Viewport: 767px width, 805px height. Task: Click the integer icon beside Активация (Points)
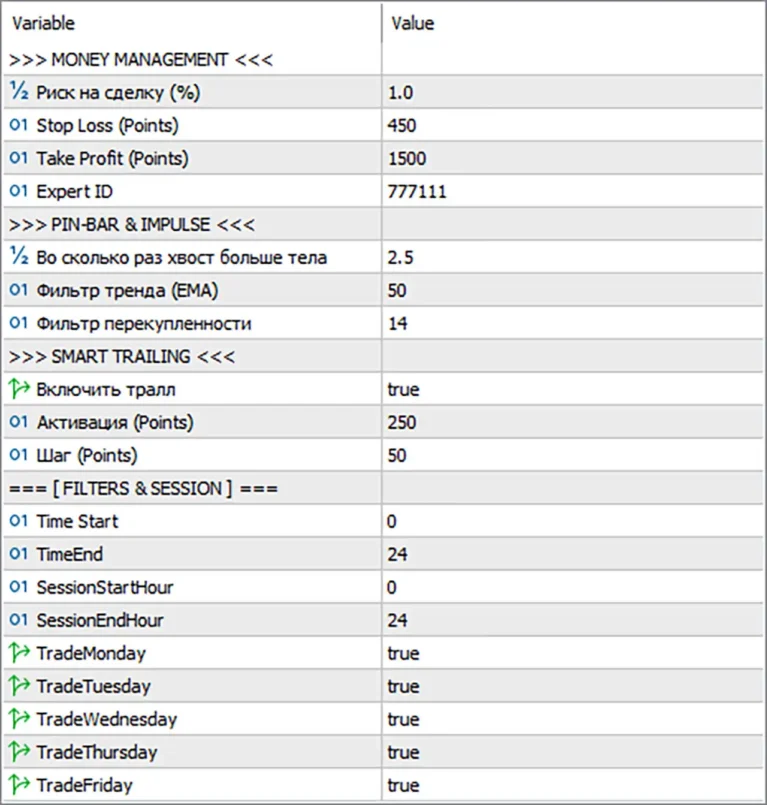coord(18,422)
